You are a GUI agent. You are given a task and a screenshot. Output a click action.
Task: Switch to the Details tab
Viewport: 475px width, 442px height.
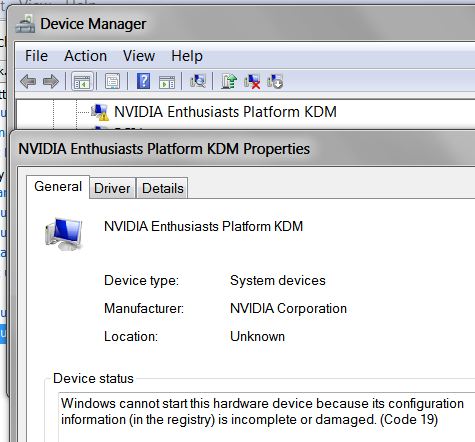click(x=163, y=188)
